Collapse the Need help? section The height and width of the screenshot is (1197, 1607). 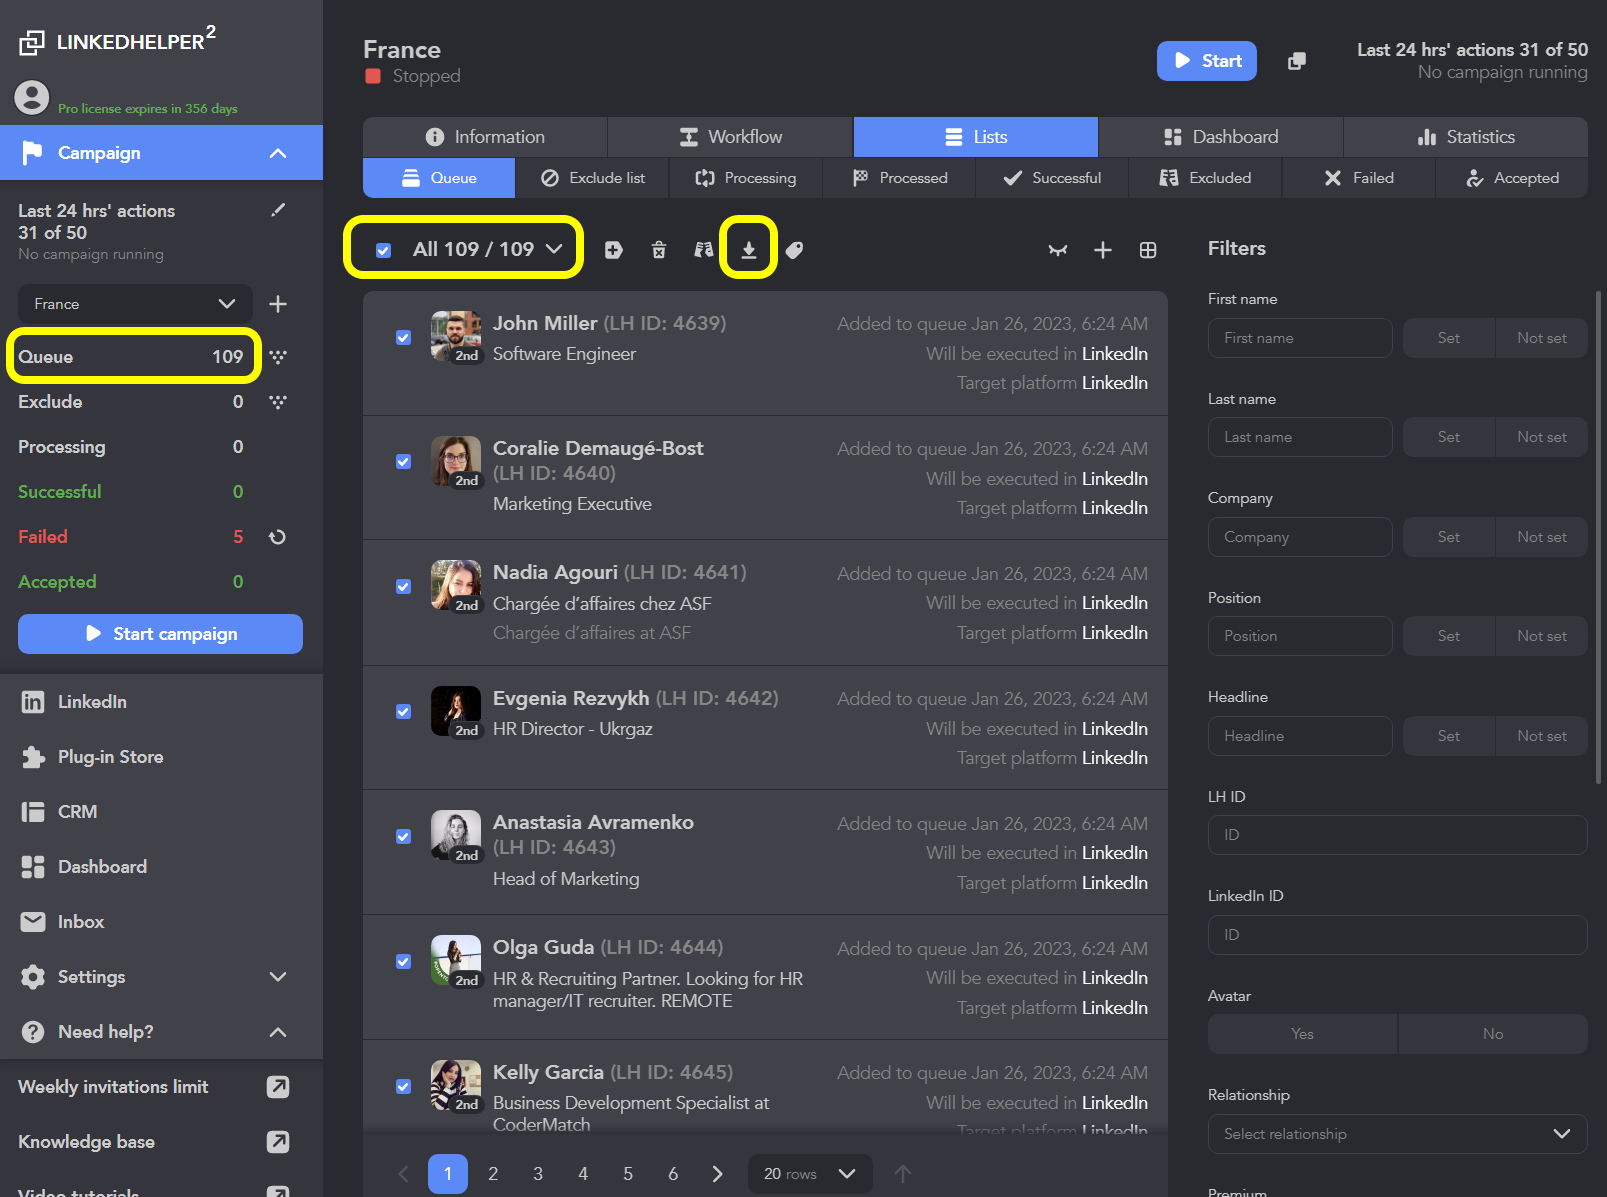[278, 1032]
